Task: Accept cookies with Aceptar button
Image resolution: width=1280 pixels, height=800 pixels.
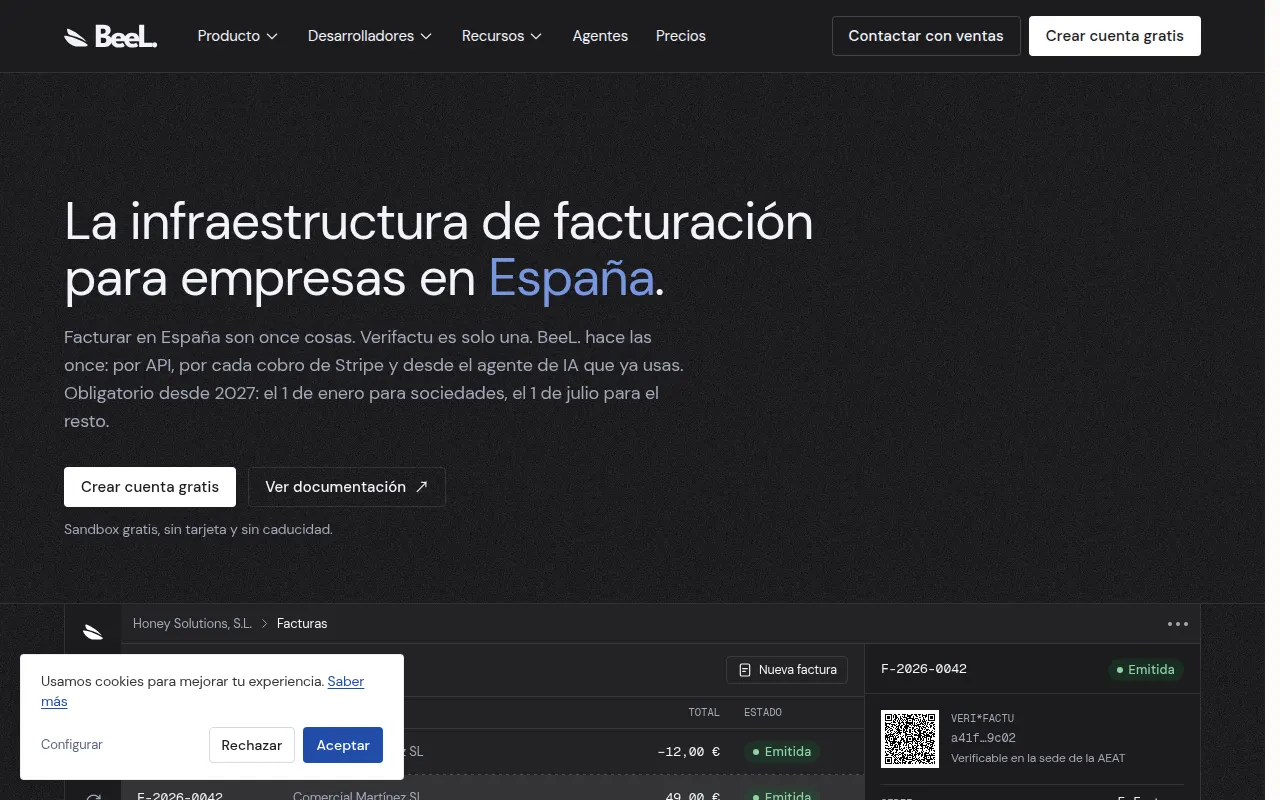Action: pos(343,745)
